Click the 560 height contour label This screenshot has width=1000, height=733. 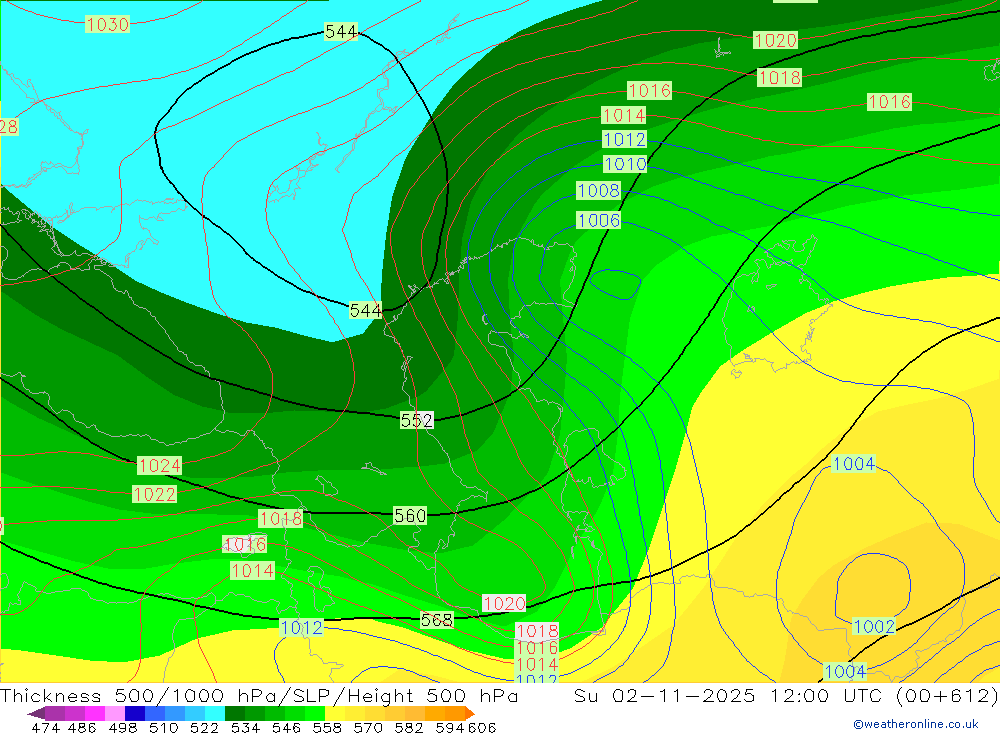coord(410,515)
